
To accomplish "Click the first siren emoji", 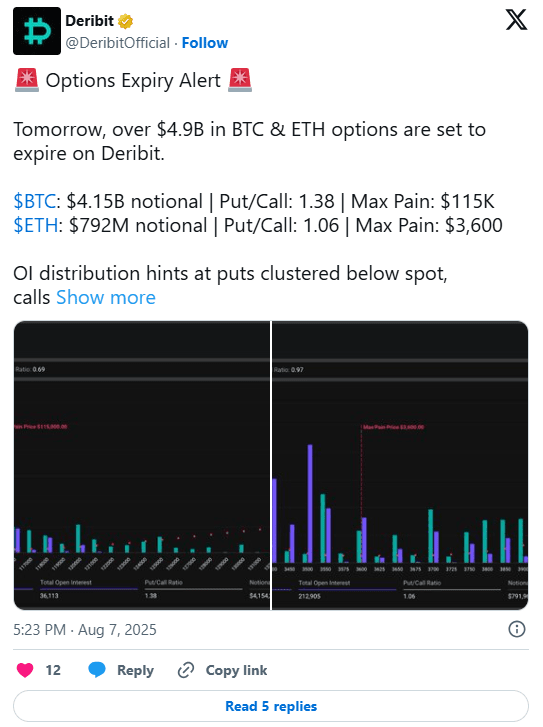I will [x=27, y=80].
